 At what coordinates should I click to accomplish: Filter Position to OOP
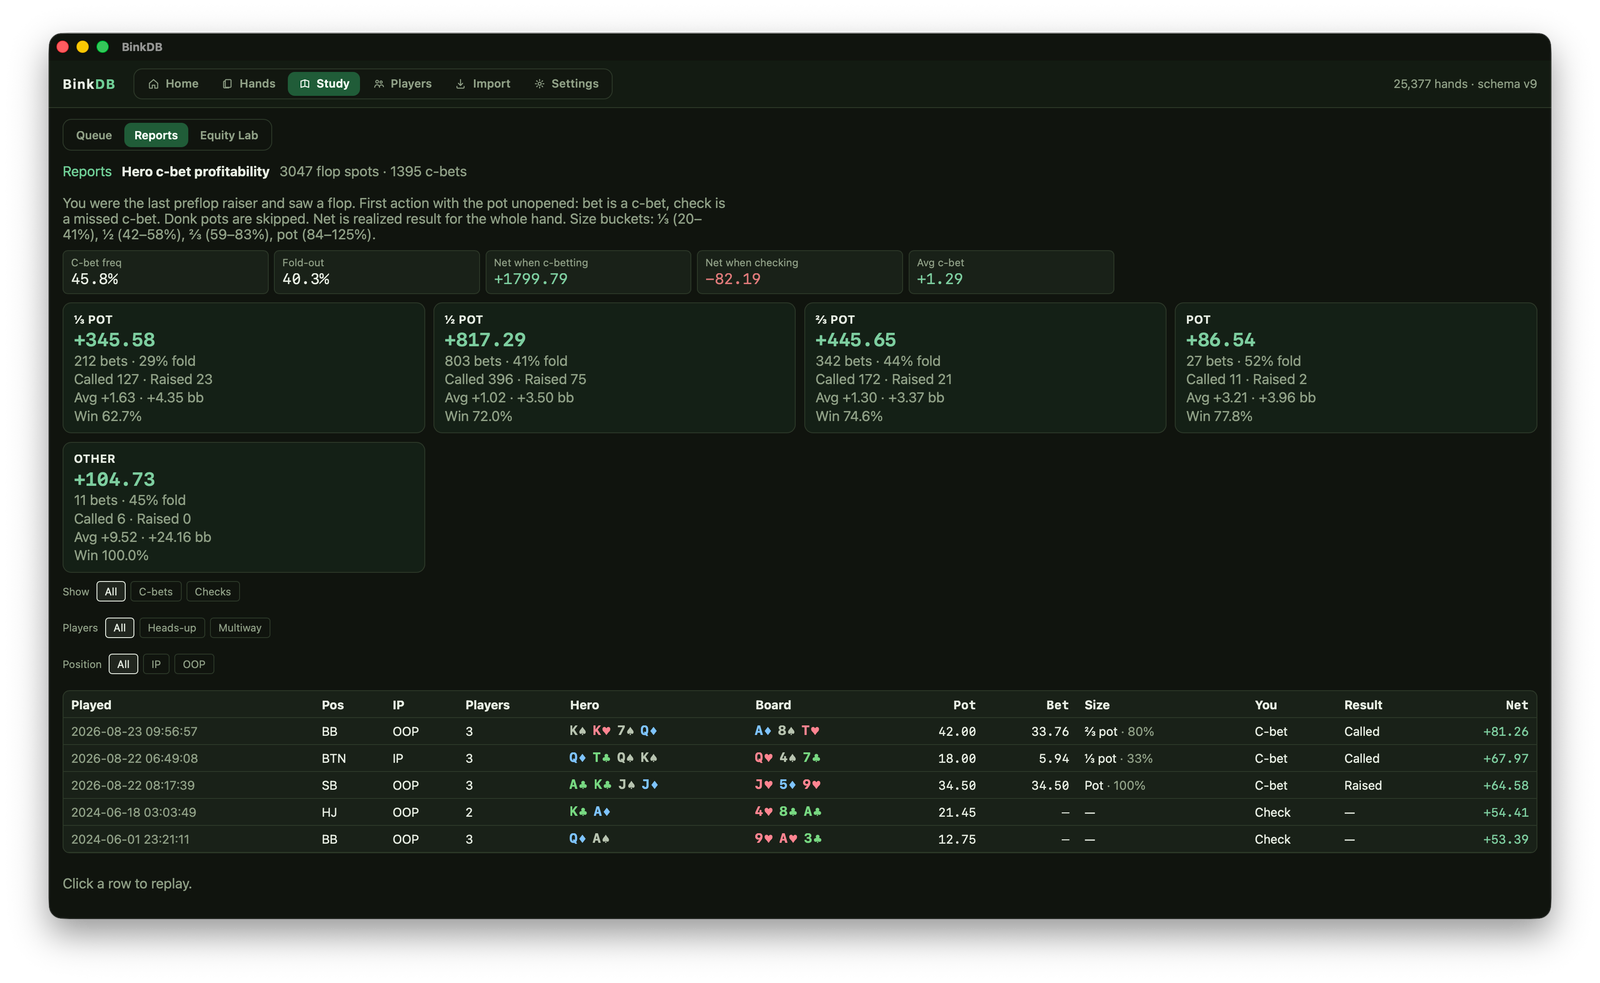[194, 664]
